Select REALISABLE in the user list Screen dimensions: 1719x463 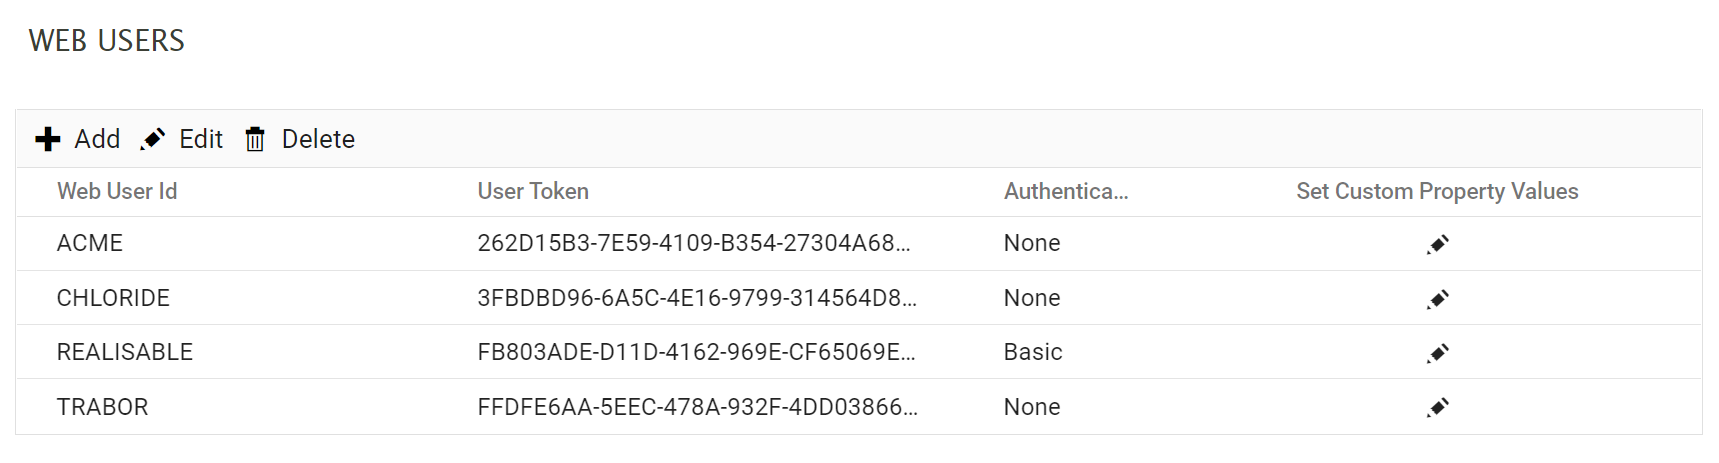[125, 352]
